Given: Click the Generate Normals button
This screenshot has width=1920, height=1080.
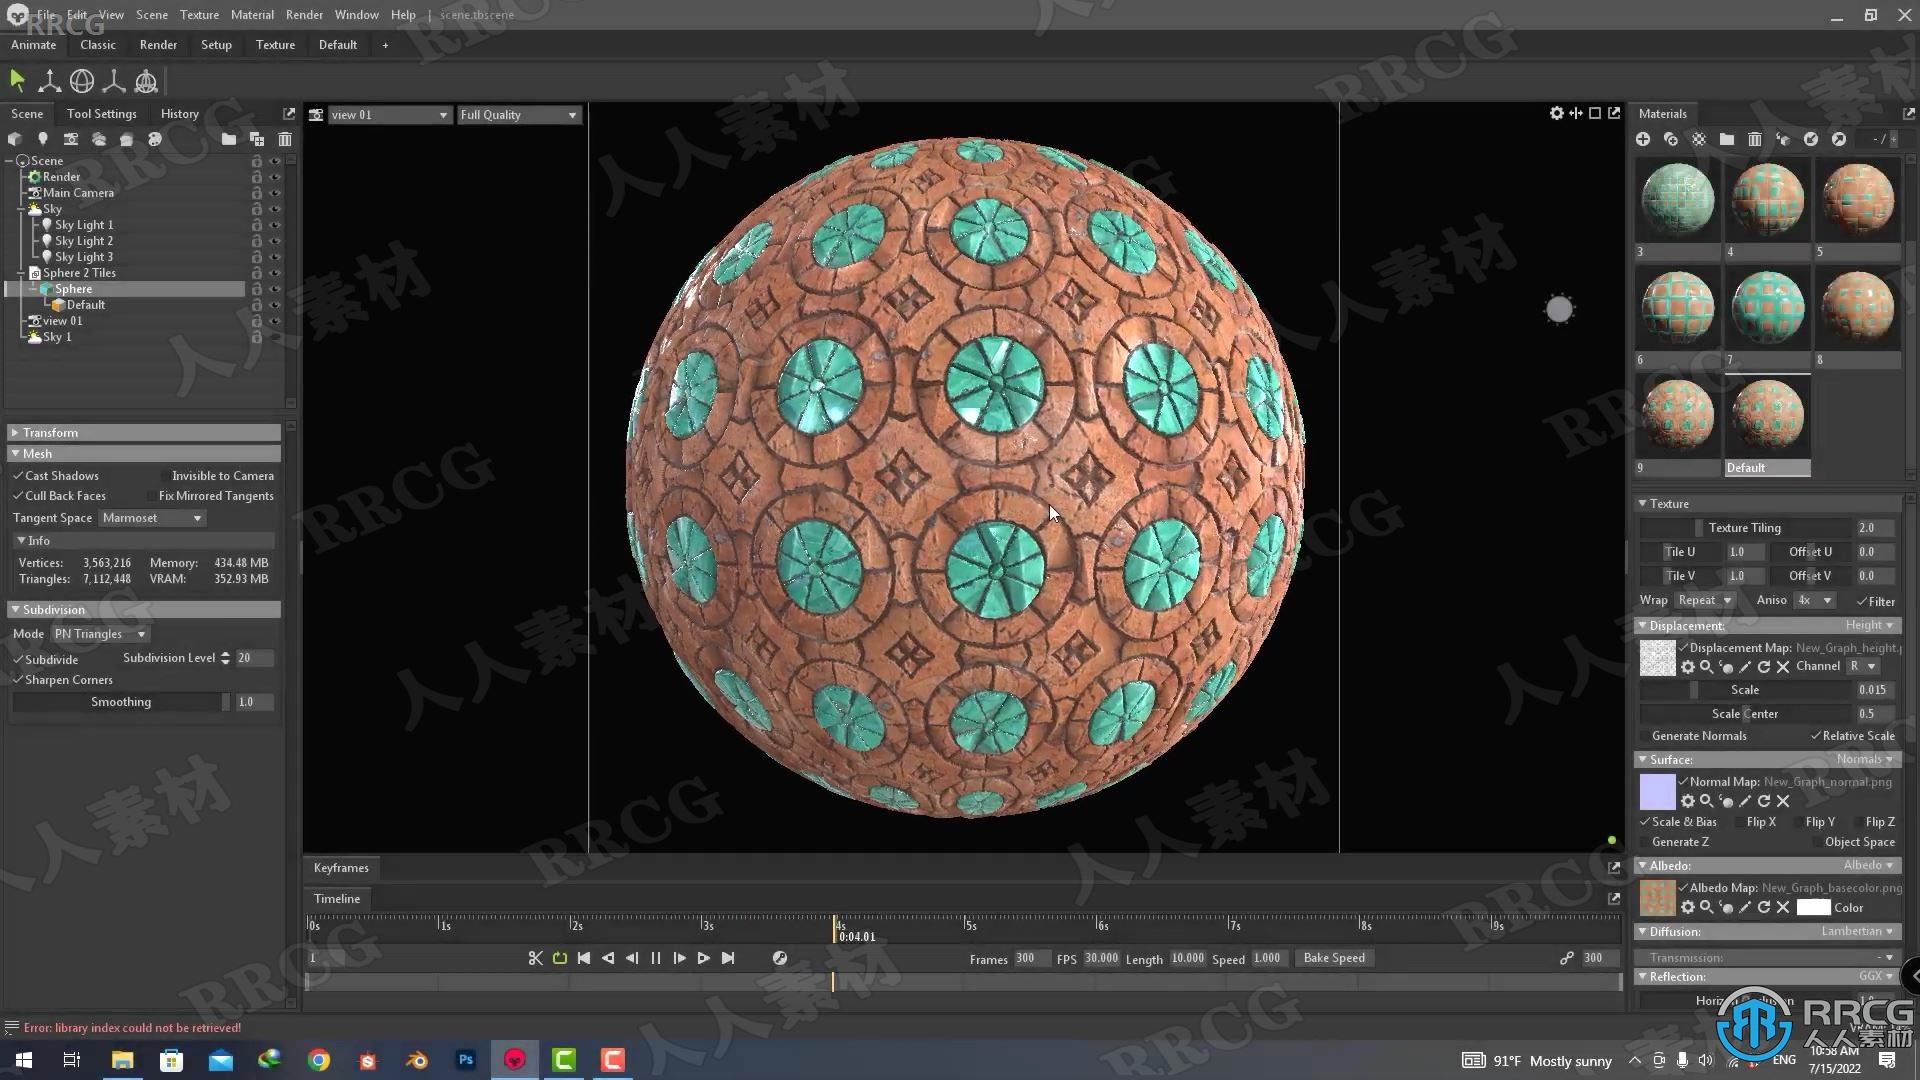Looking at the screenshot, I should [x=1701, y=736].
